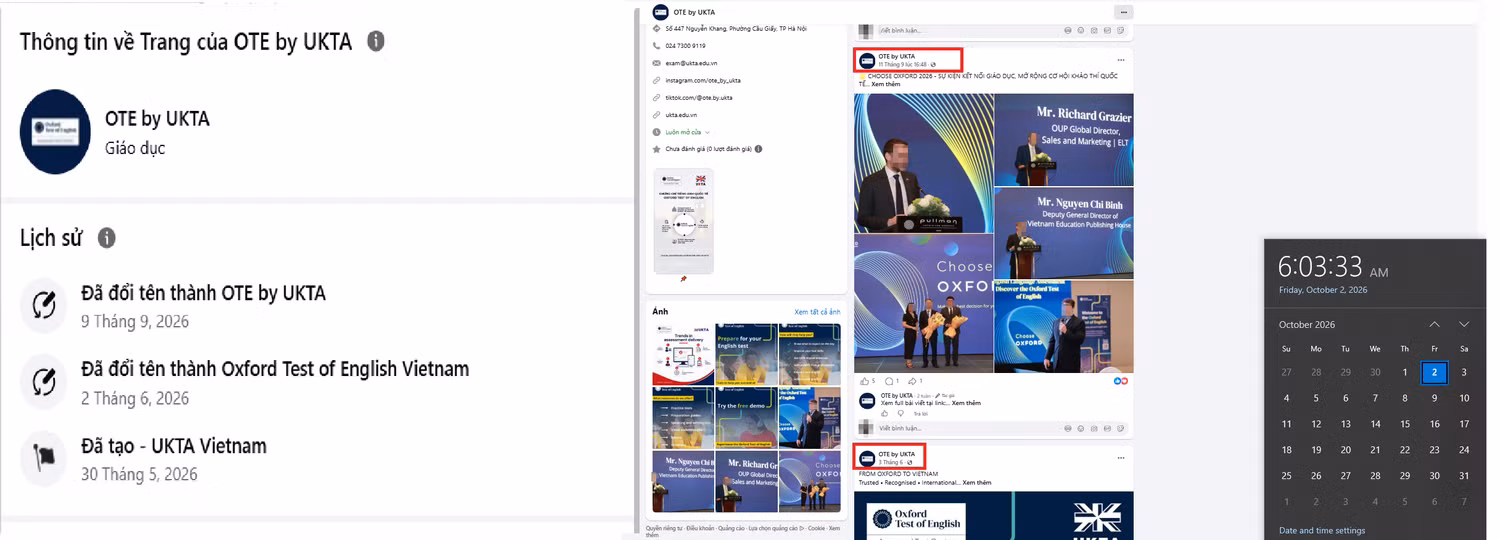Screen dimensions: 1500x540
Task: Open the ukta.edu.vn website link
Action: (682, 115)
